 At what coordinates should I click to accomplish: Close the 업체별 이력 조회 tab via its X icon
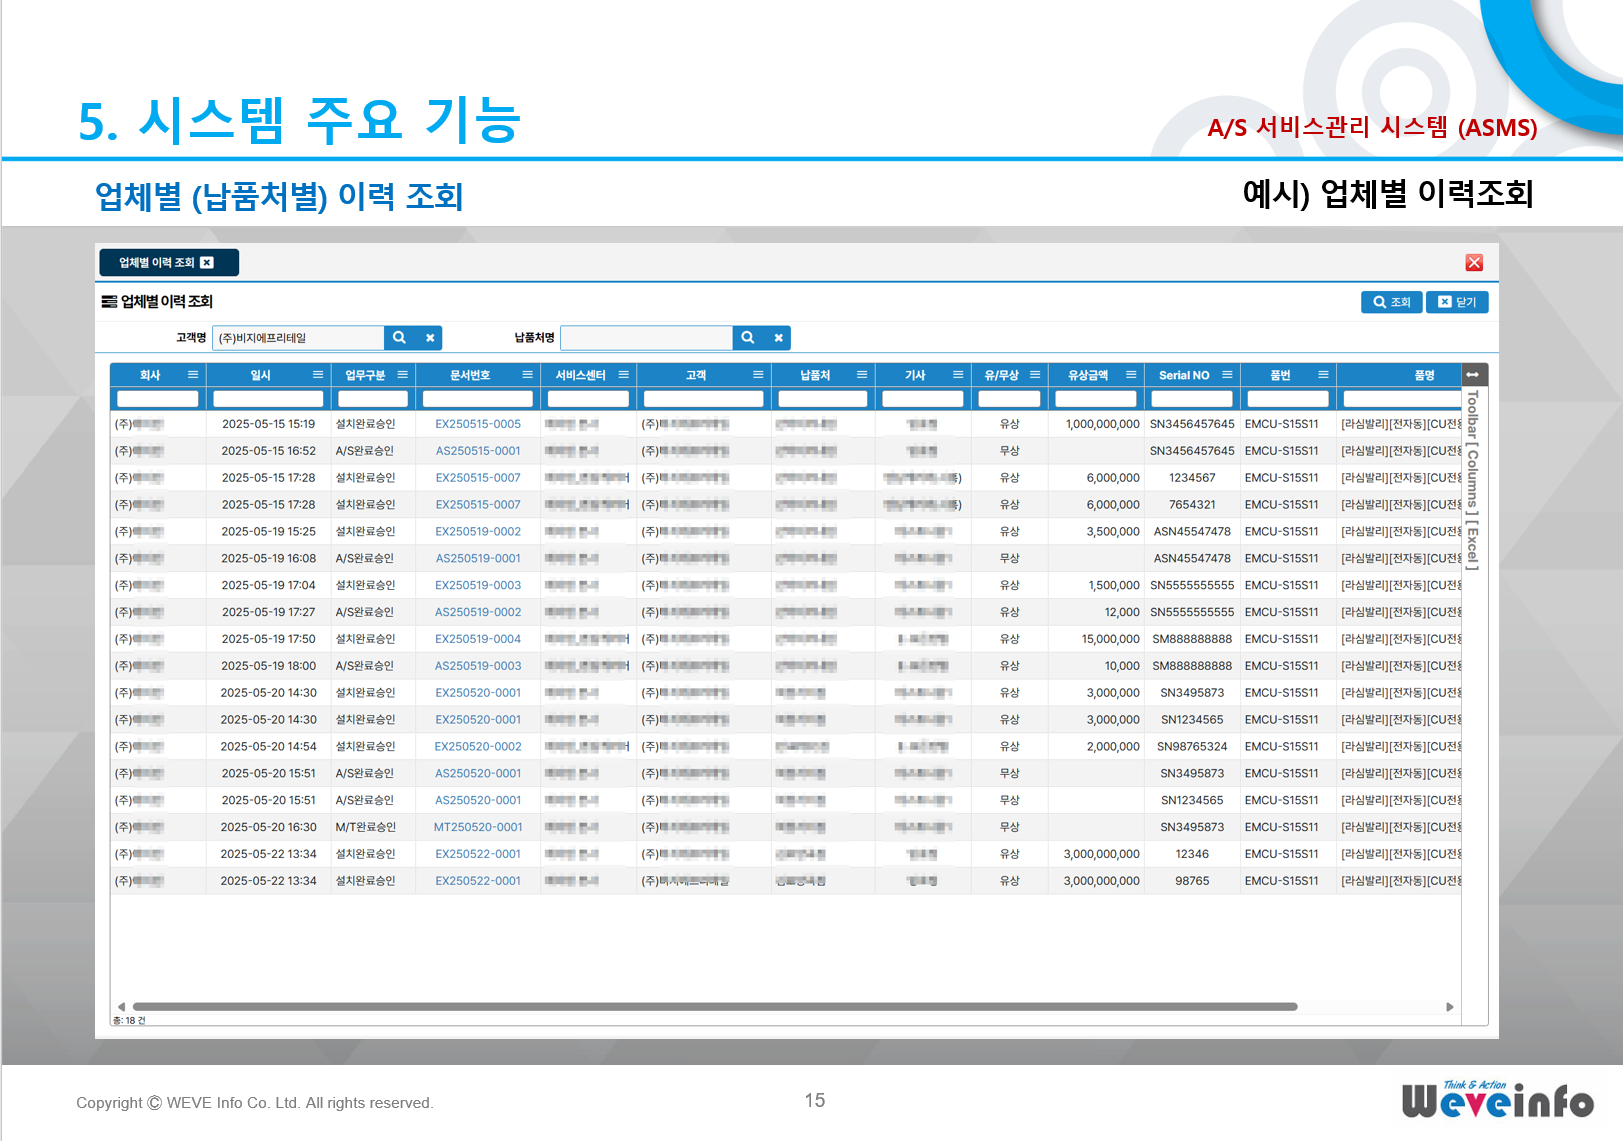click(x=207, y=263)
